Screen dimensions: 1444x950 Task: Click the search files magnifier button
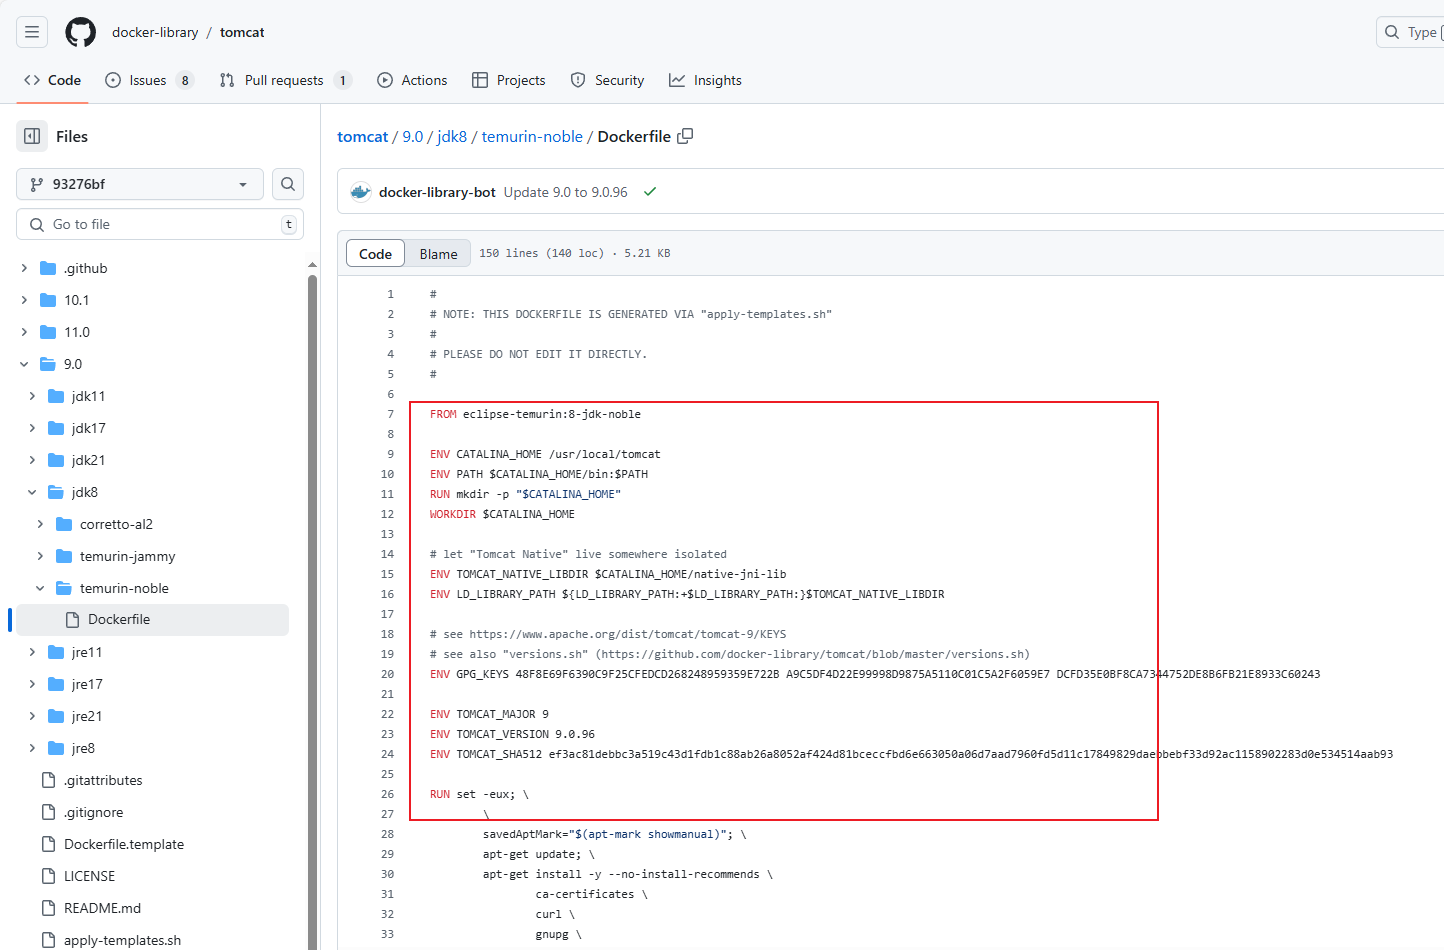tap(288, 184)
